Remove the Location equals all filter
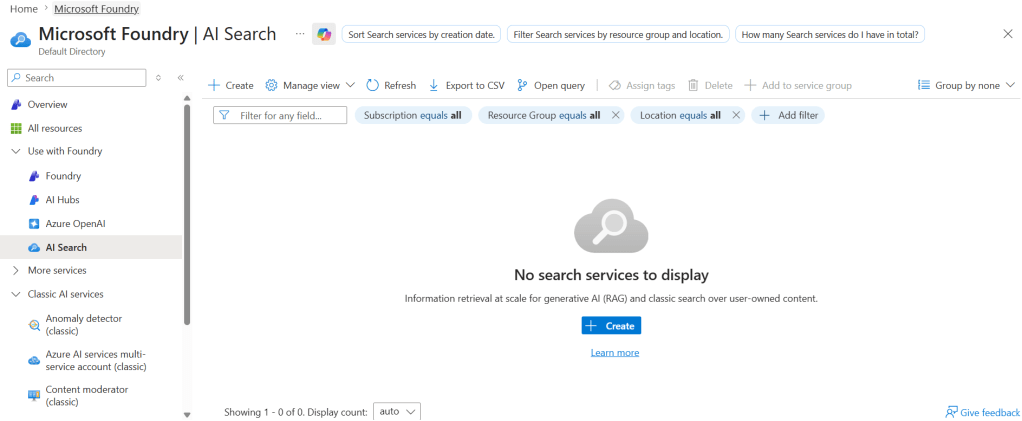 click(x=736, y=115)
